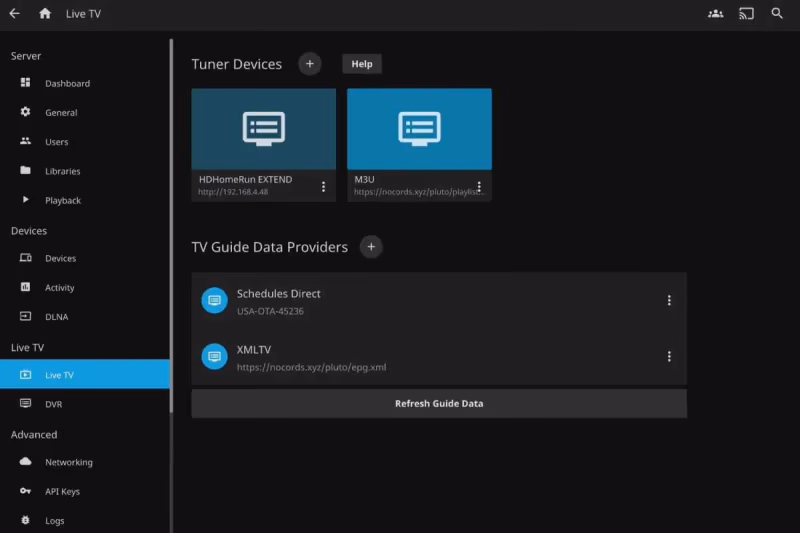
Task: Click the Help button
Action: point(362,64)
